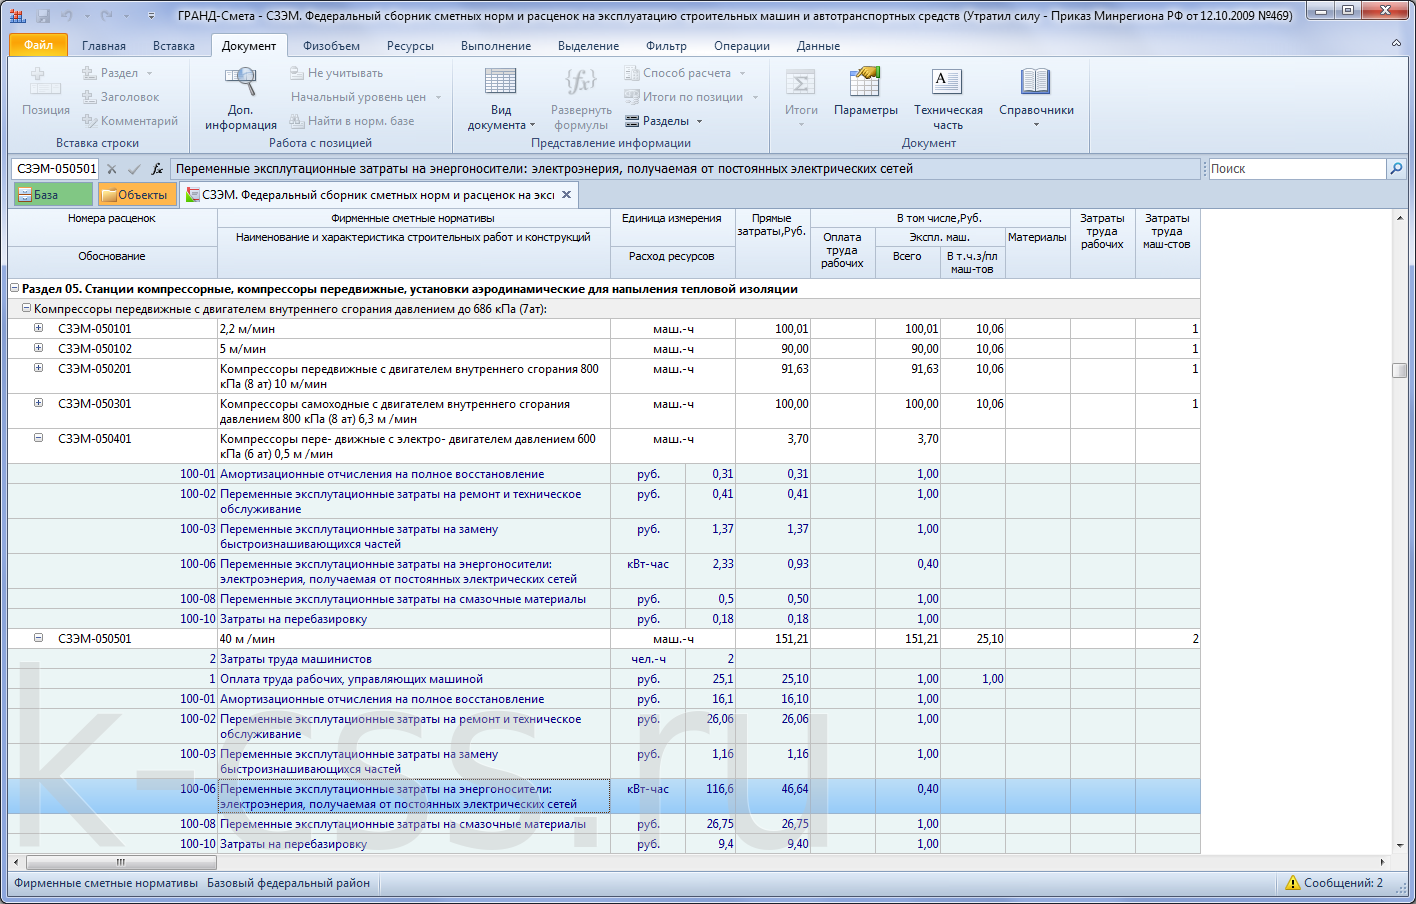Screen dimensions: 1416x904
Task: Confirm formula edit with checkmark icon
Action: tap(134, 169)
